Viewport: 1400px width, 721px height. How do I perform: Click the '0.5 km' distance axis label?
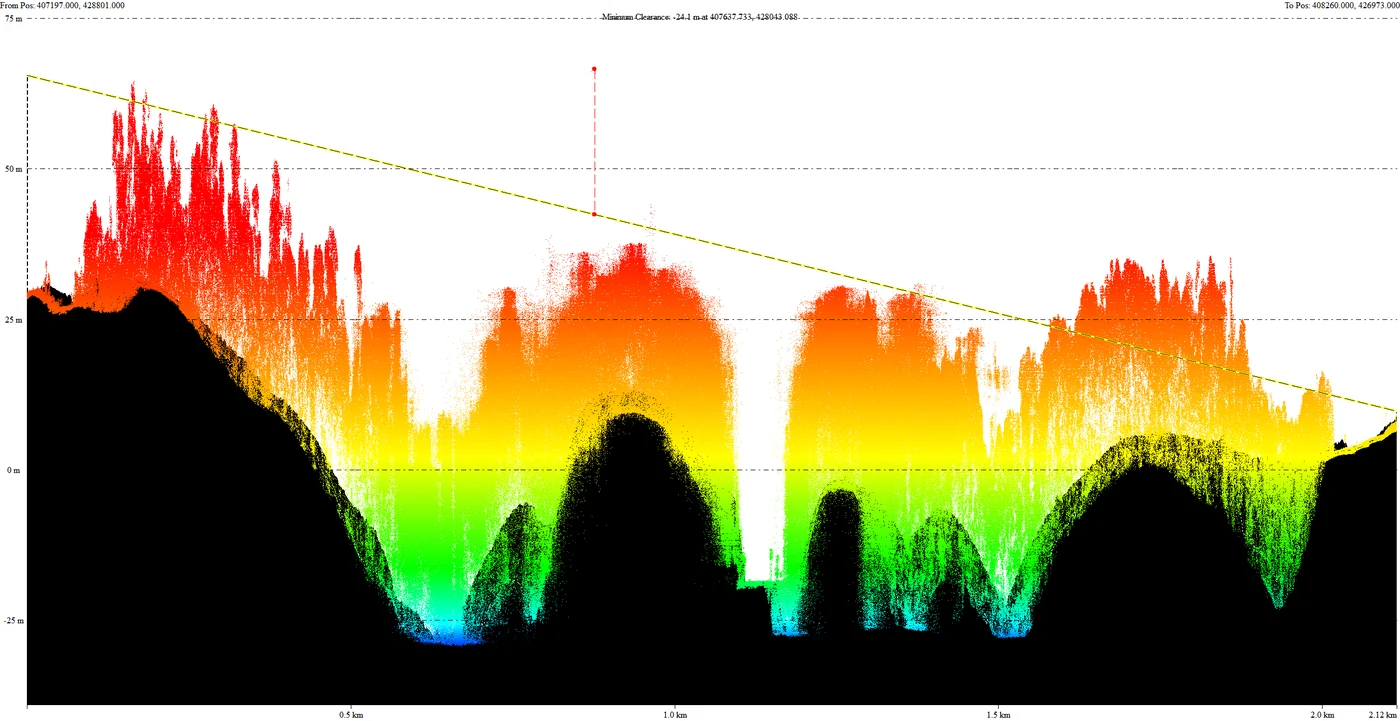(351, 715)
